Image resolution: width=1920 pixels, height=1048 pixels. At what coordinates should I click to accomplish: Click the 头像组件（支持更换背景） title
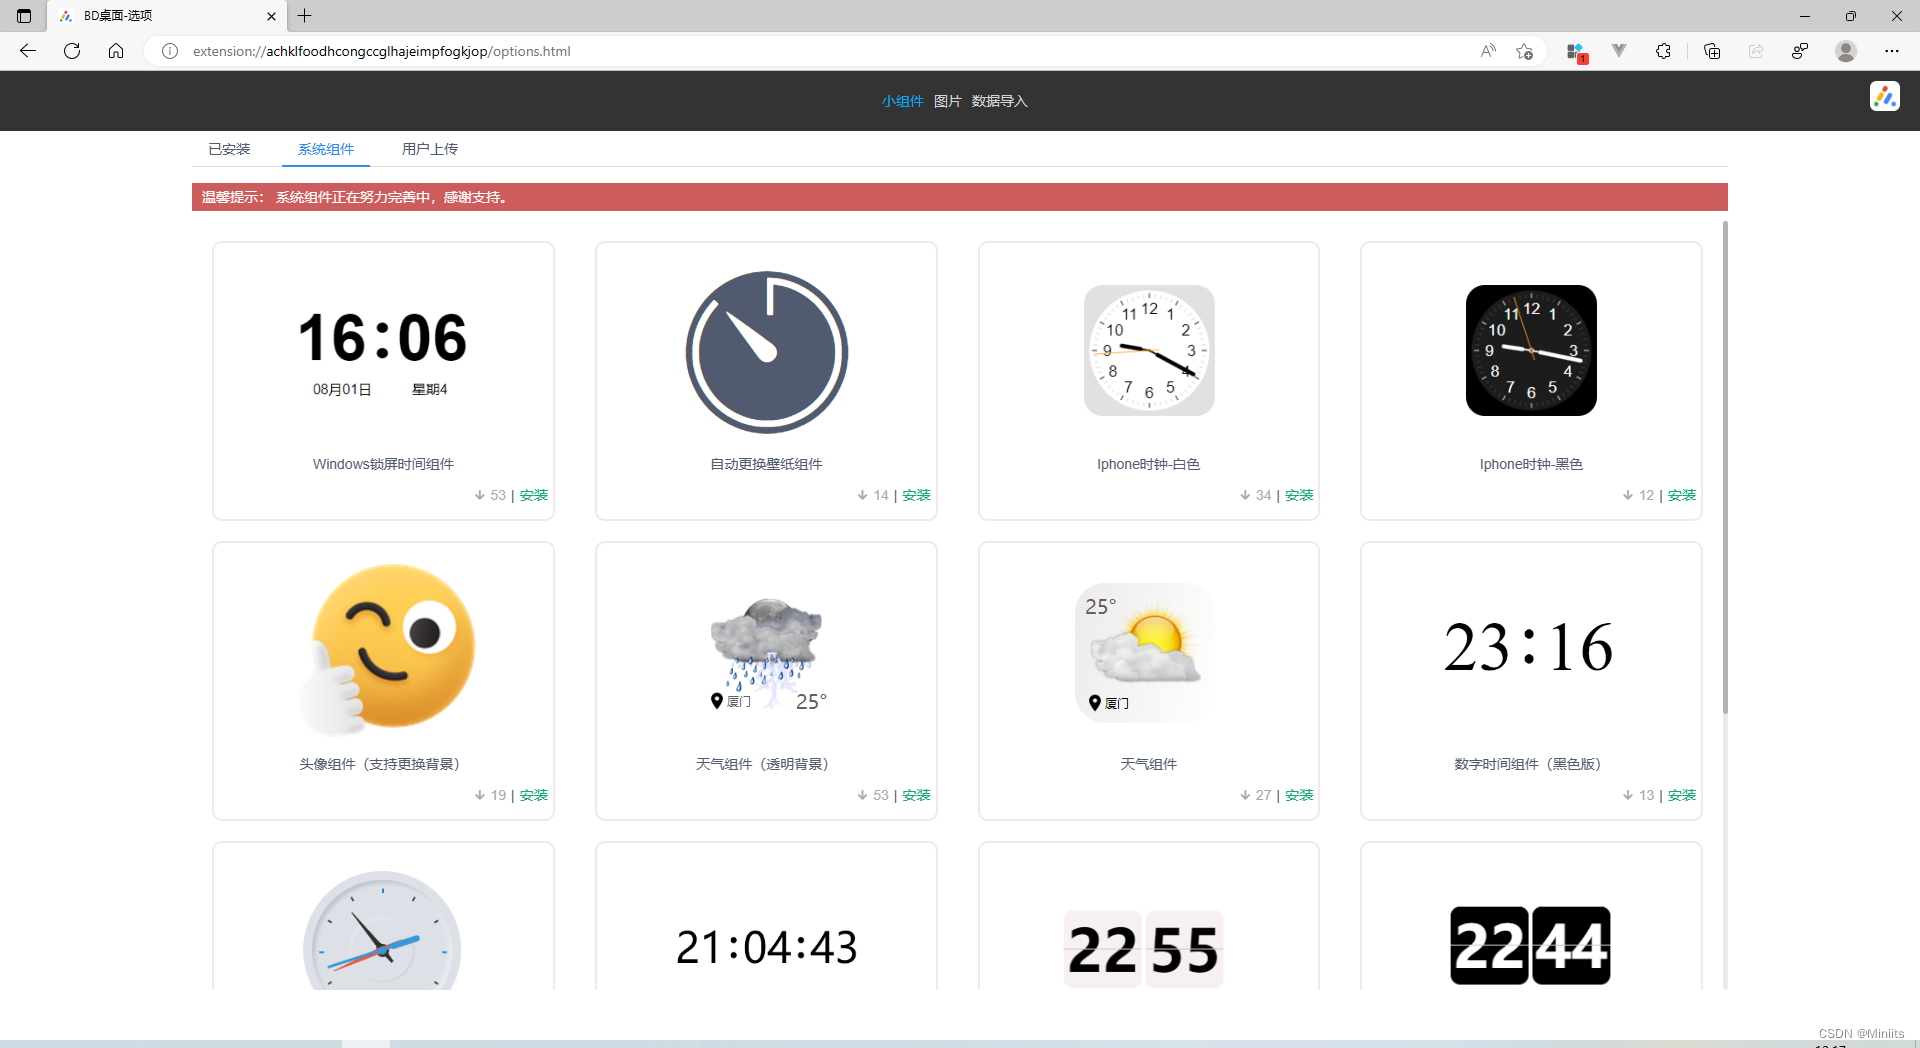(383, 764)
